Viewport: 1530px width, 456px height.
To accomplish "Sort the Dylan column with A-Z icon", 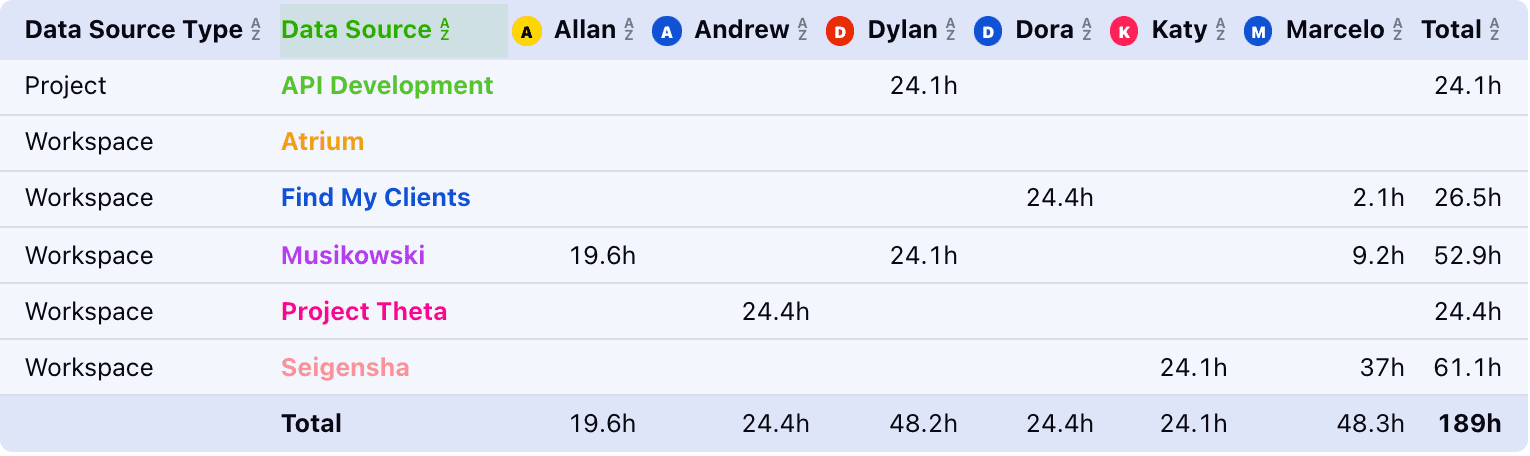I will click(x=950, y=31).
